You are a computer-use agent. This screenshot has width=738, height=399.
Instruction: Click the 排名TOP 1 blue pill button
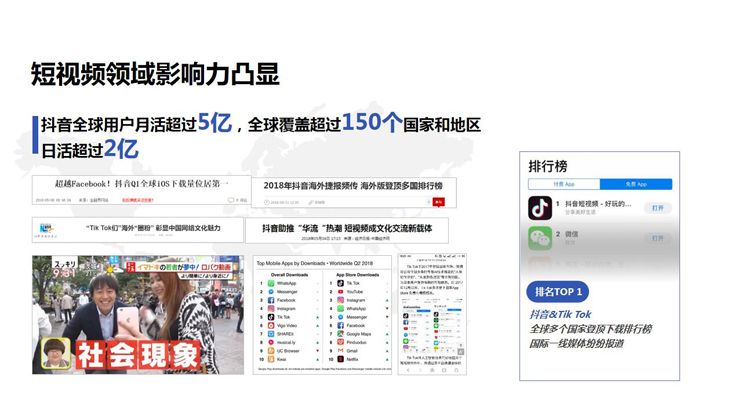pyautogui.click(x=558, y=292)
